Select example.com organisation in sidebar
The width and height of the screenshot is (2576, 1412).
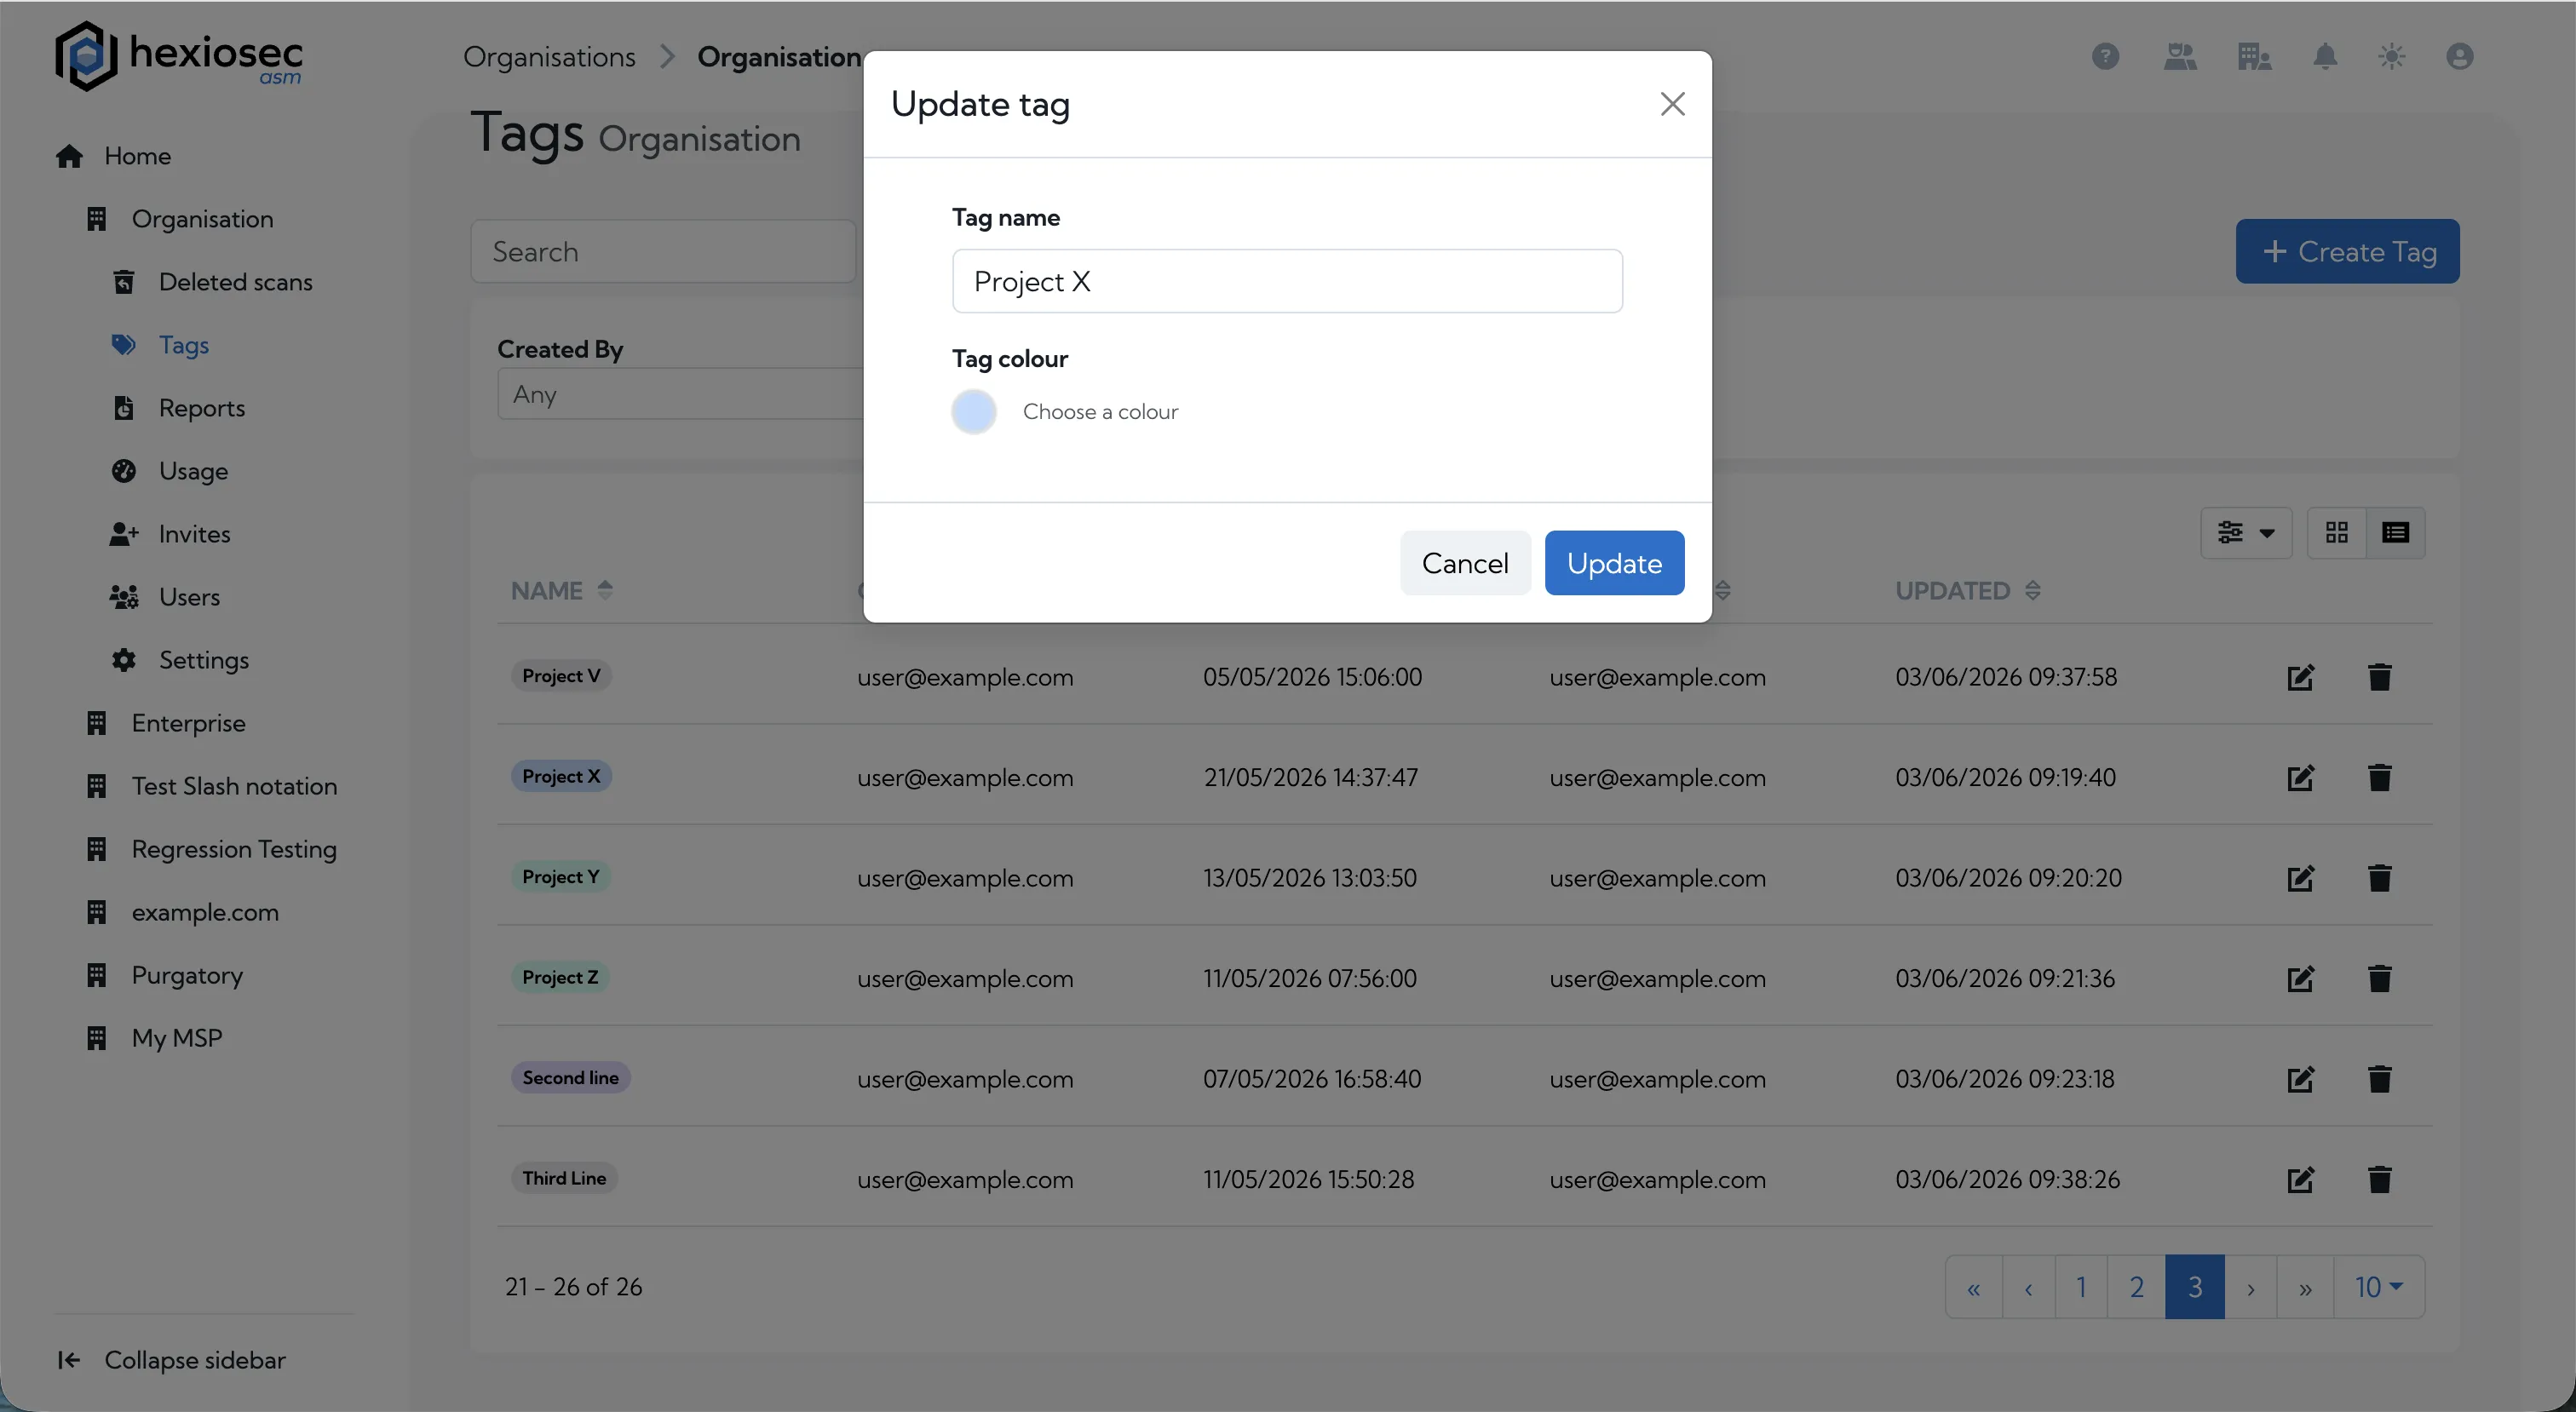pos(182,912)
